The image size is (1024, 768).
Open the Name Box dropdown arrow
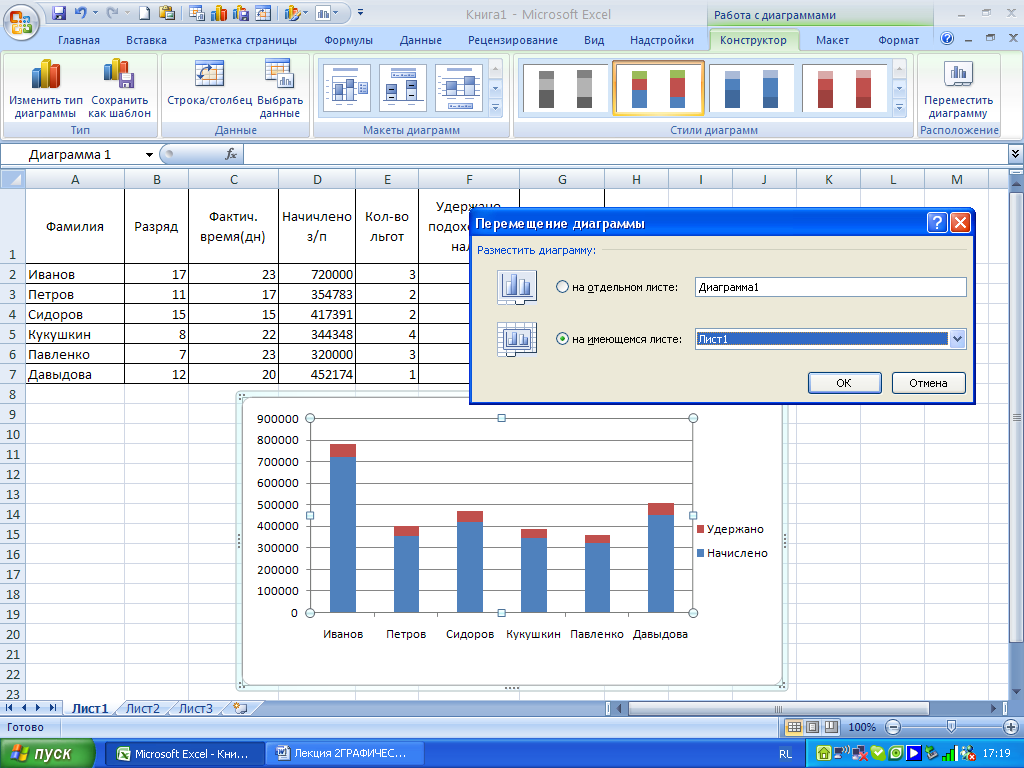pyautogui.click(x=150, y=155)
